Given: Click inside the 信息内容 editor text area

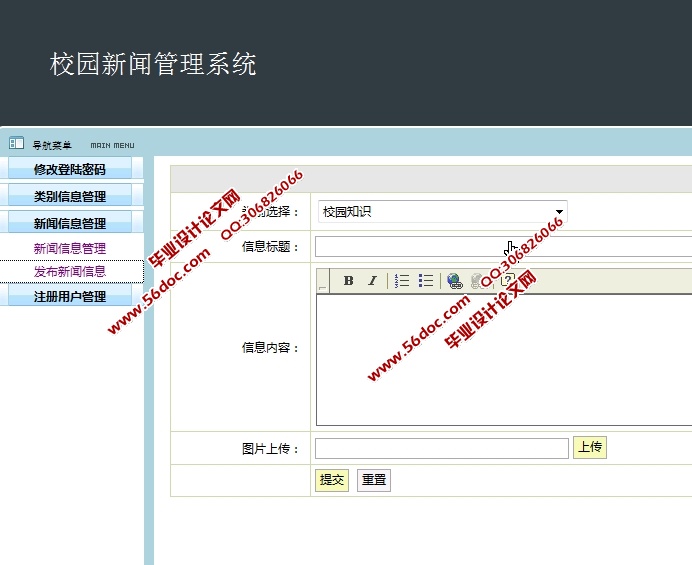Looking at the screenshot, I should click(502, 360).
